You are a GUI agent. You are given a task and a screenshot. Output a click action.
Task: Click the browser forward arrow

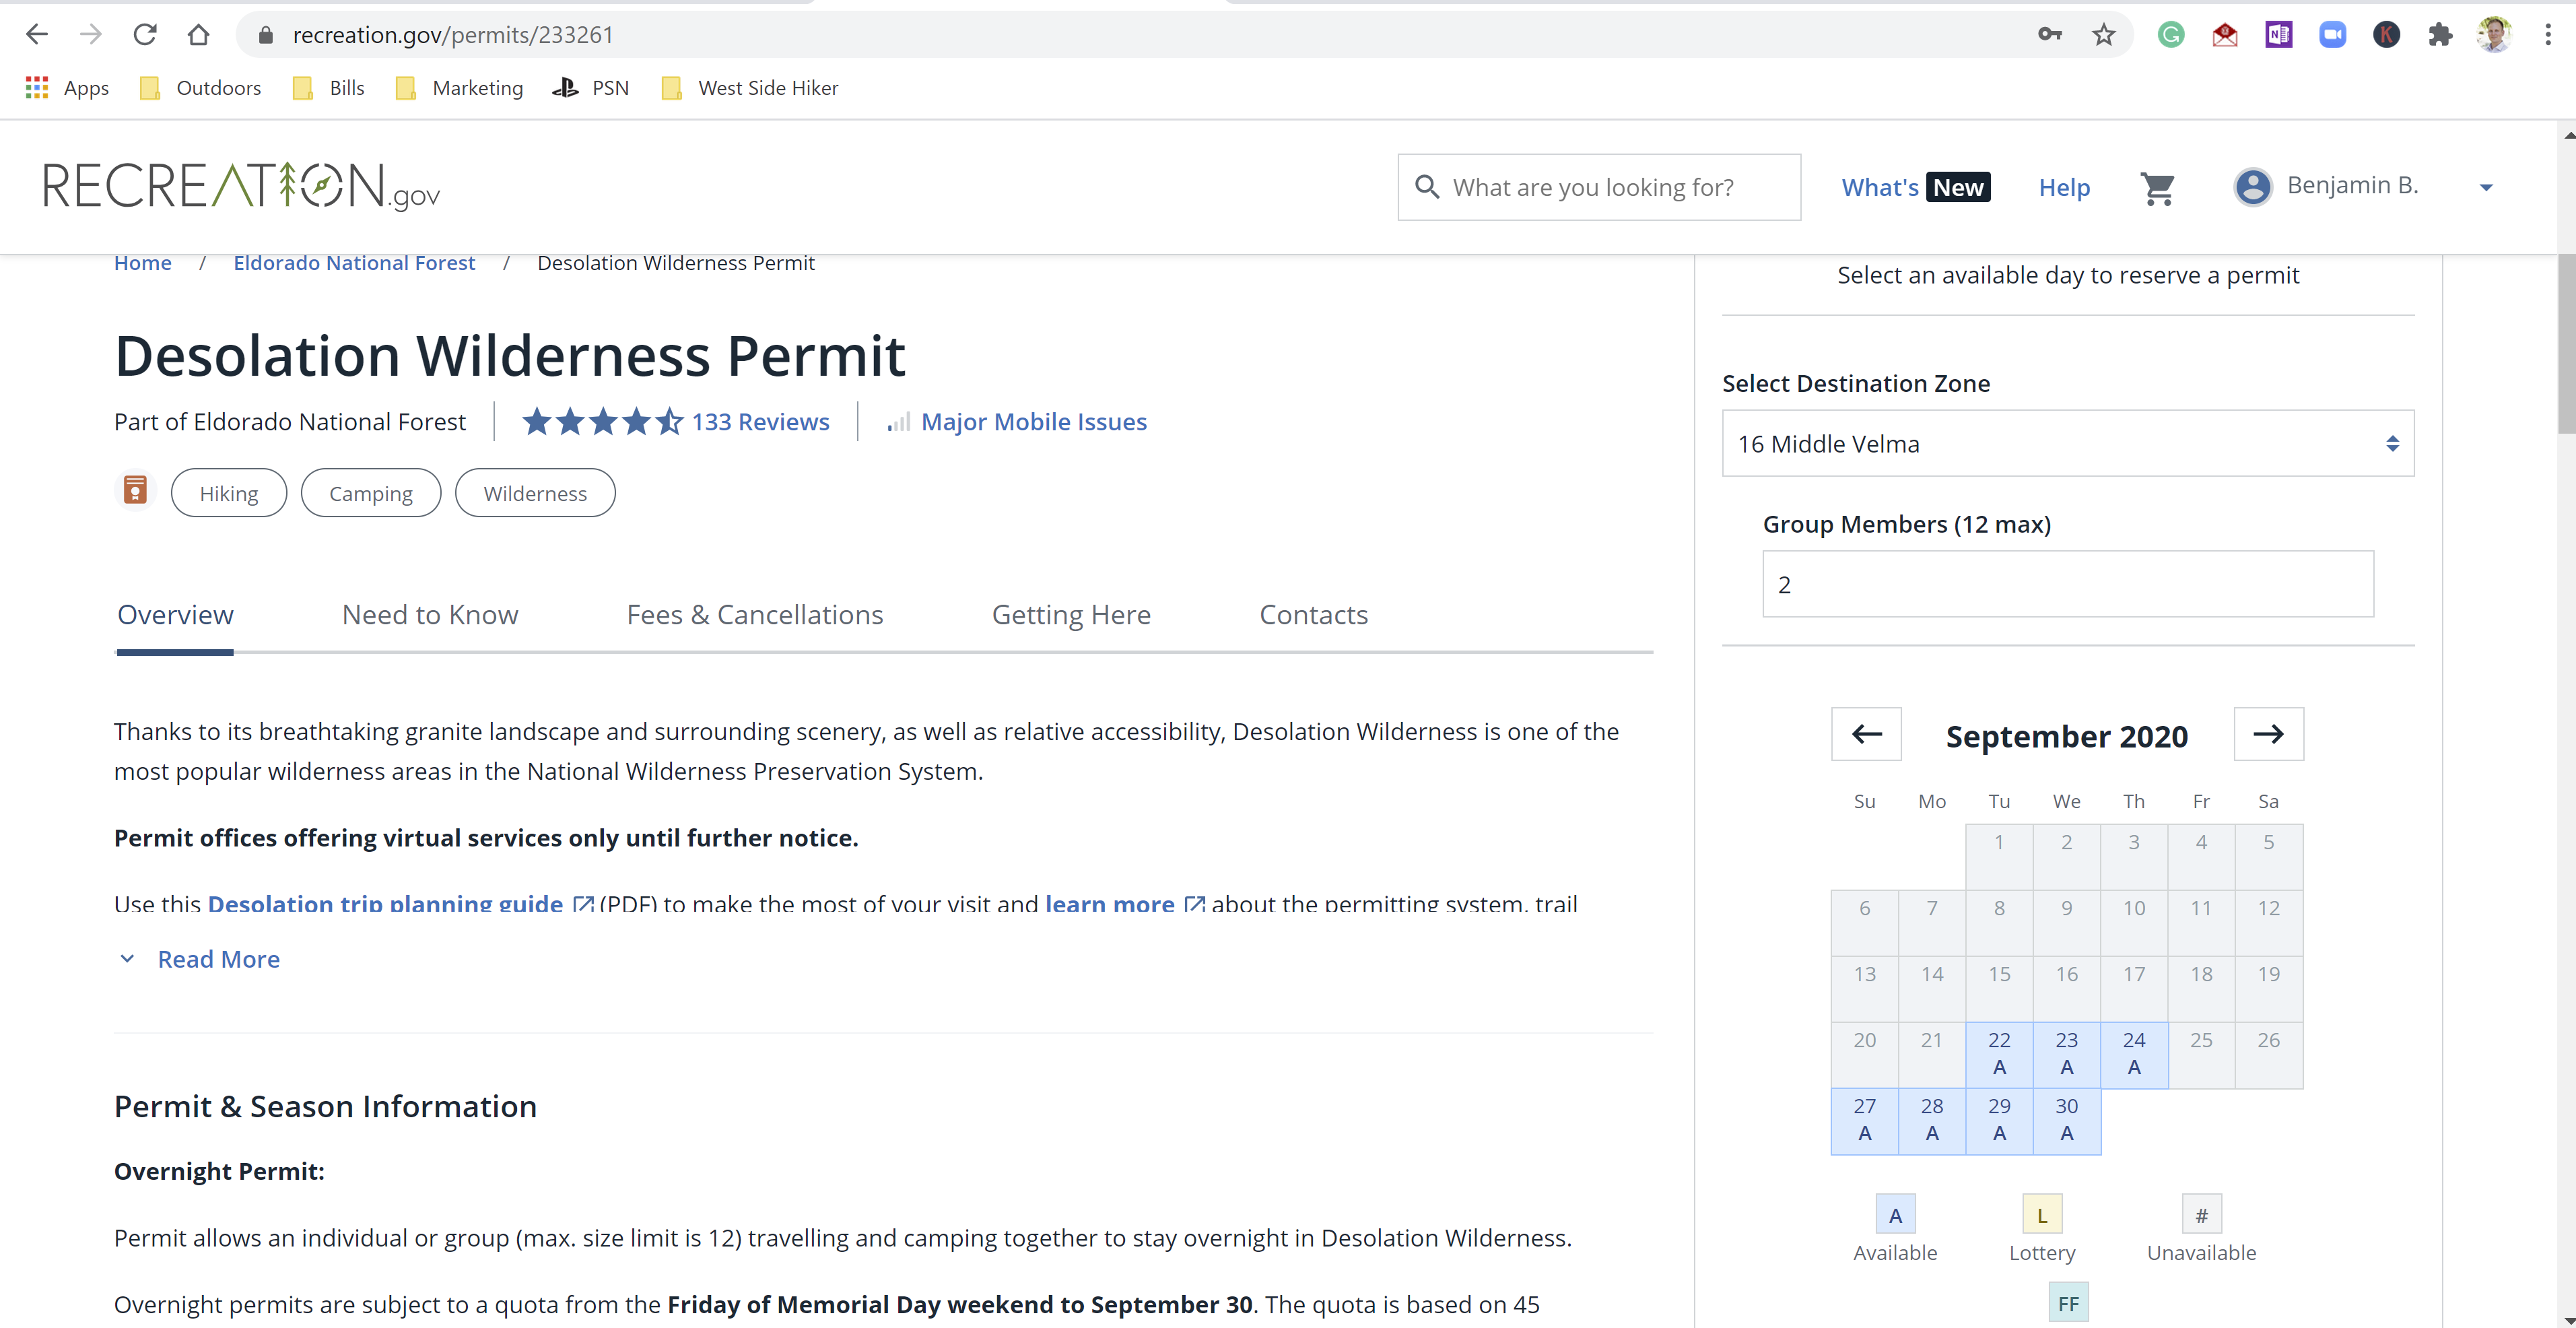pyautogui.click(x=91, y=35)
